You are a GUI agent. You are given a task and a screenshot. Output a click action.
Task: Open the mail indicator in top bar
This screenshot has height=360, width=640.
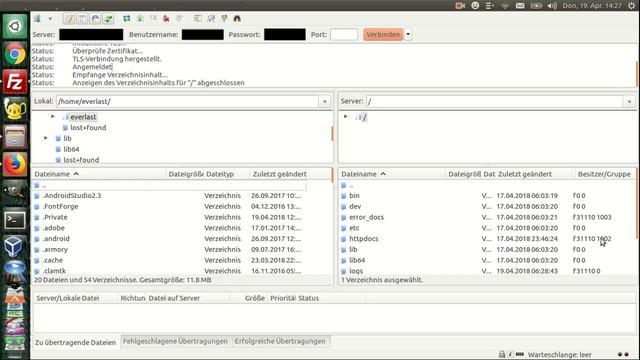pyautogui.click(x=520, y=6)
